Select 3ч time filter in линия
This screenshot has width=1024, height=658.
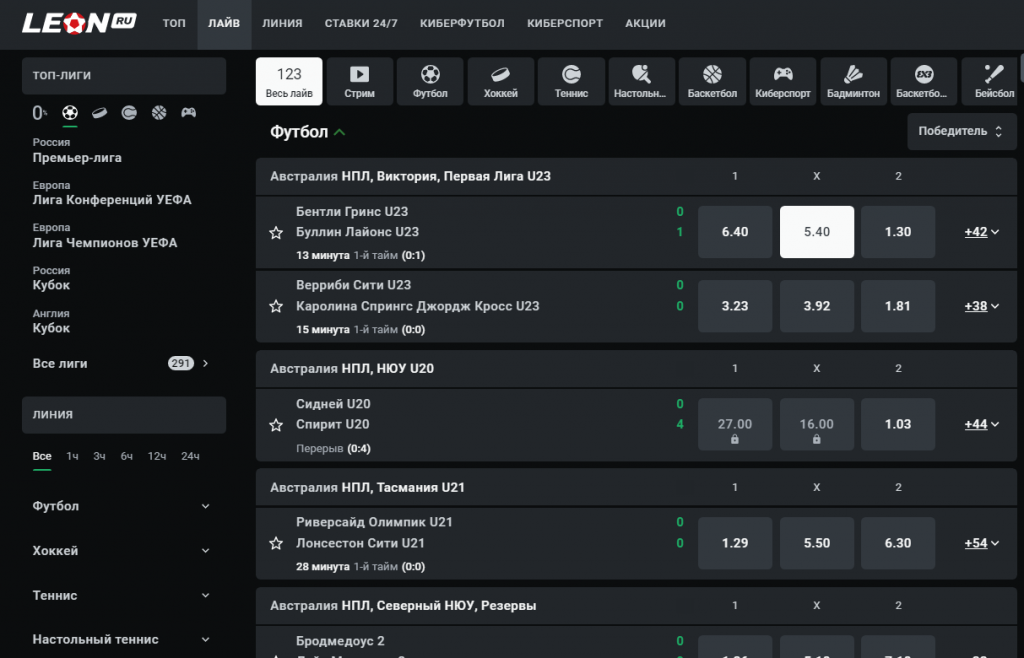[x=99, y=456]
